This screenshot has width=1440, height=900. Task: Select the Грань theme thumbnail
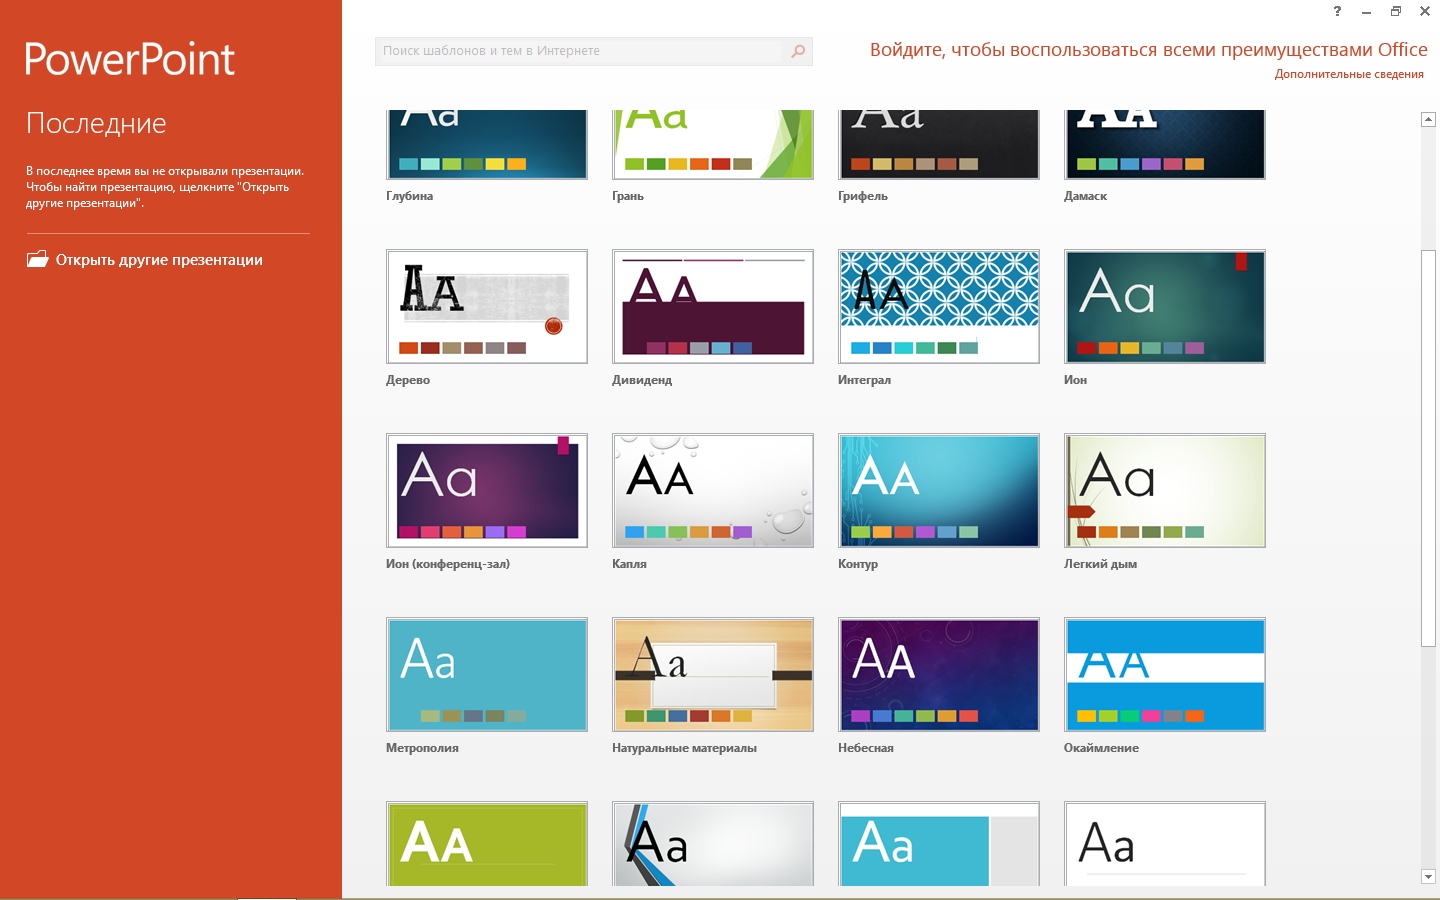713,144
